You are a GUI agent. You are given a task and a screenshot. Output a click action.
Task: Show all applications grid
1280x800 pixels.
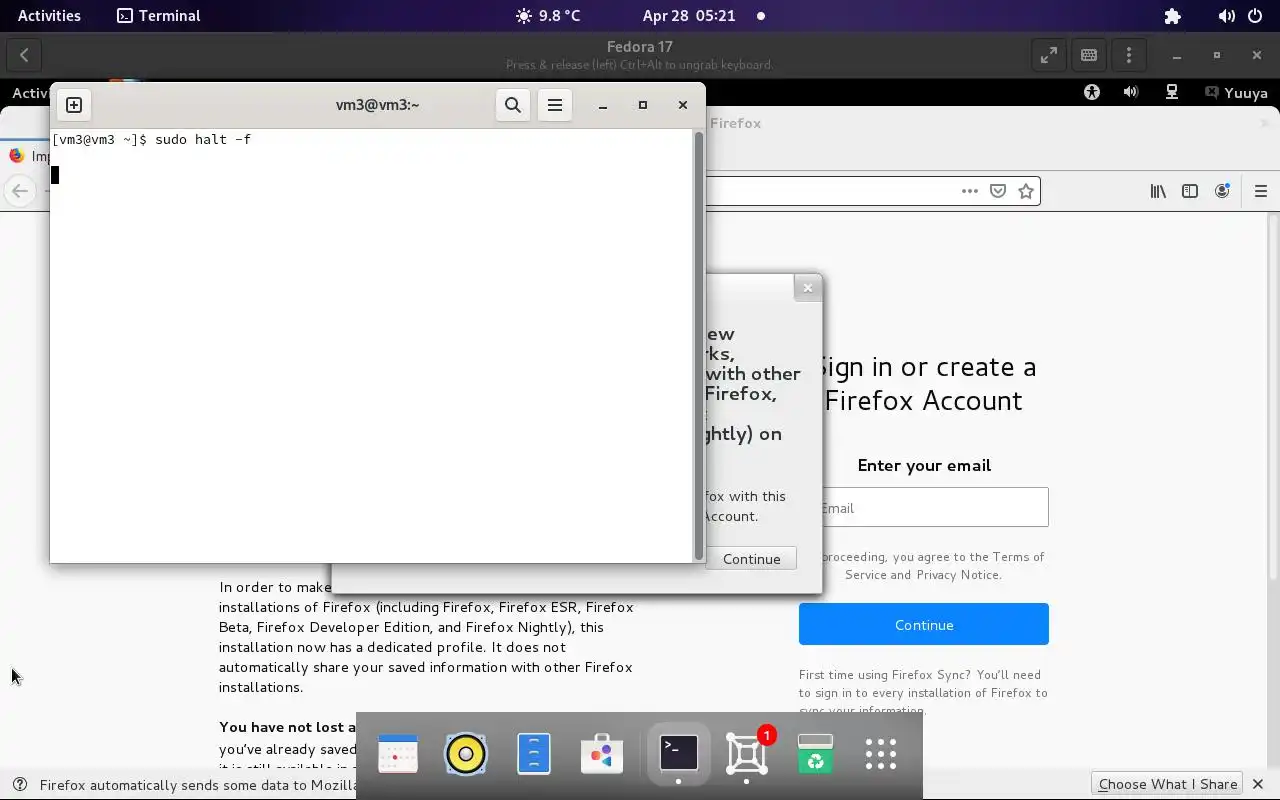point(881,754)
